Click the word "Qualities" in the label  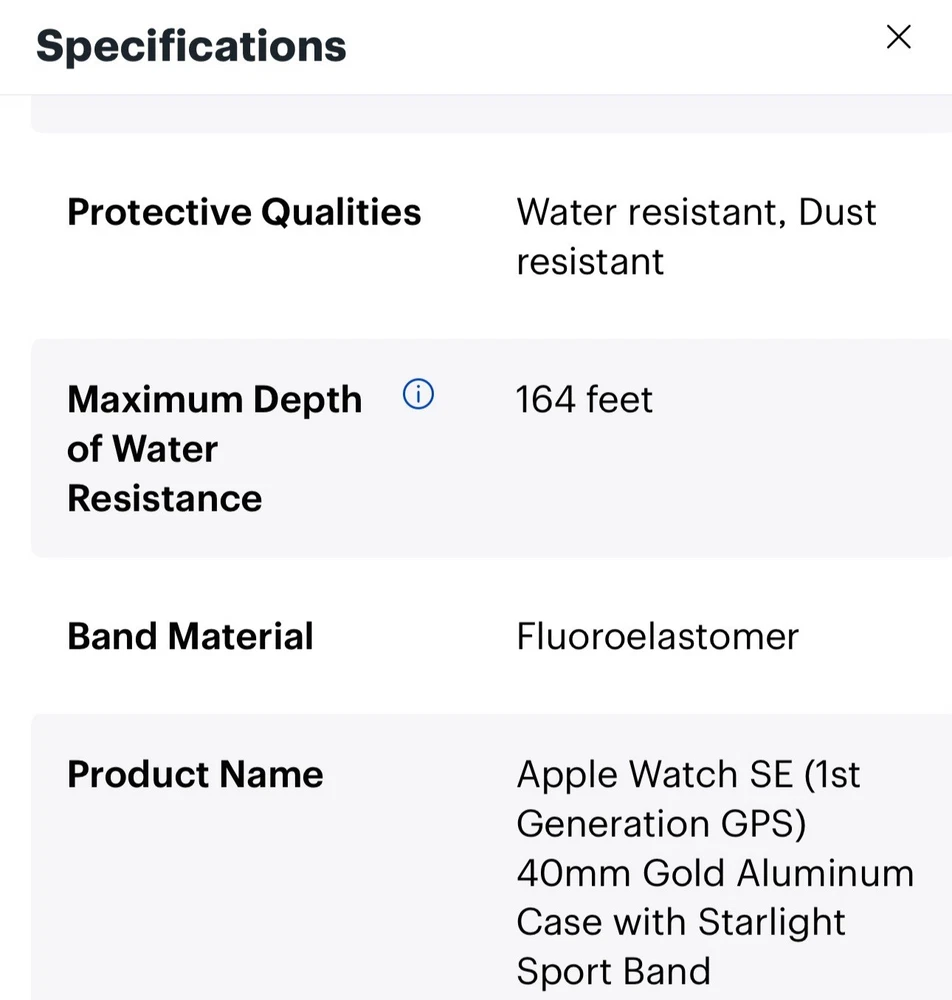point(341,212)
